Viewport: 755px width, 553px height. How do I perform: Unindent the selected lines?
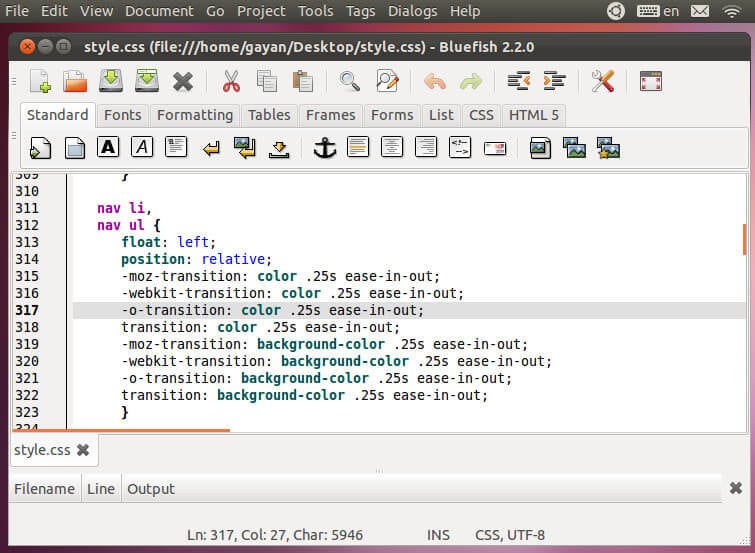point(519,81)
